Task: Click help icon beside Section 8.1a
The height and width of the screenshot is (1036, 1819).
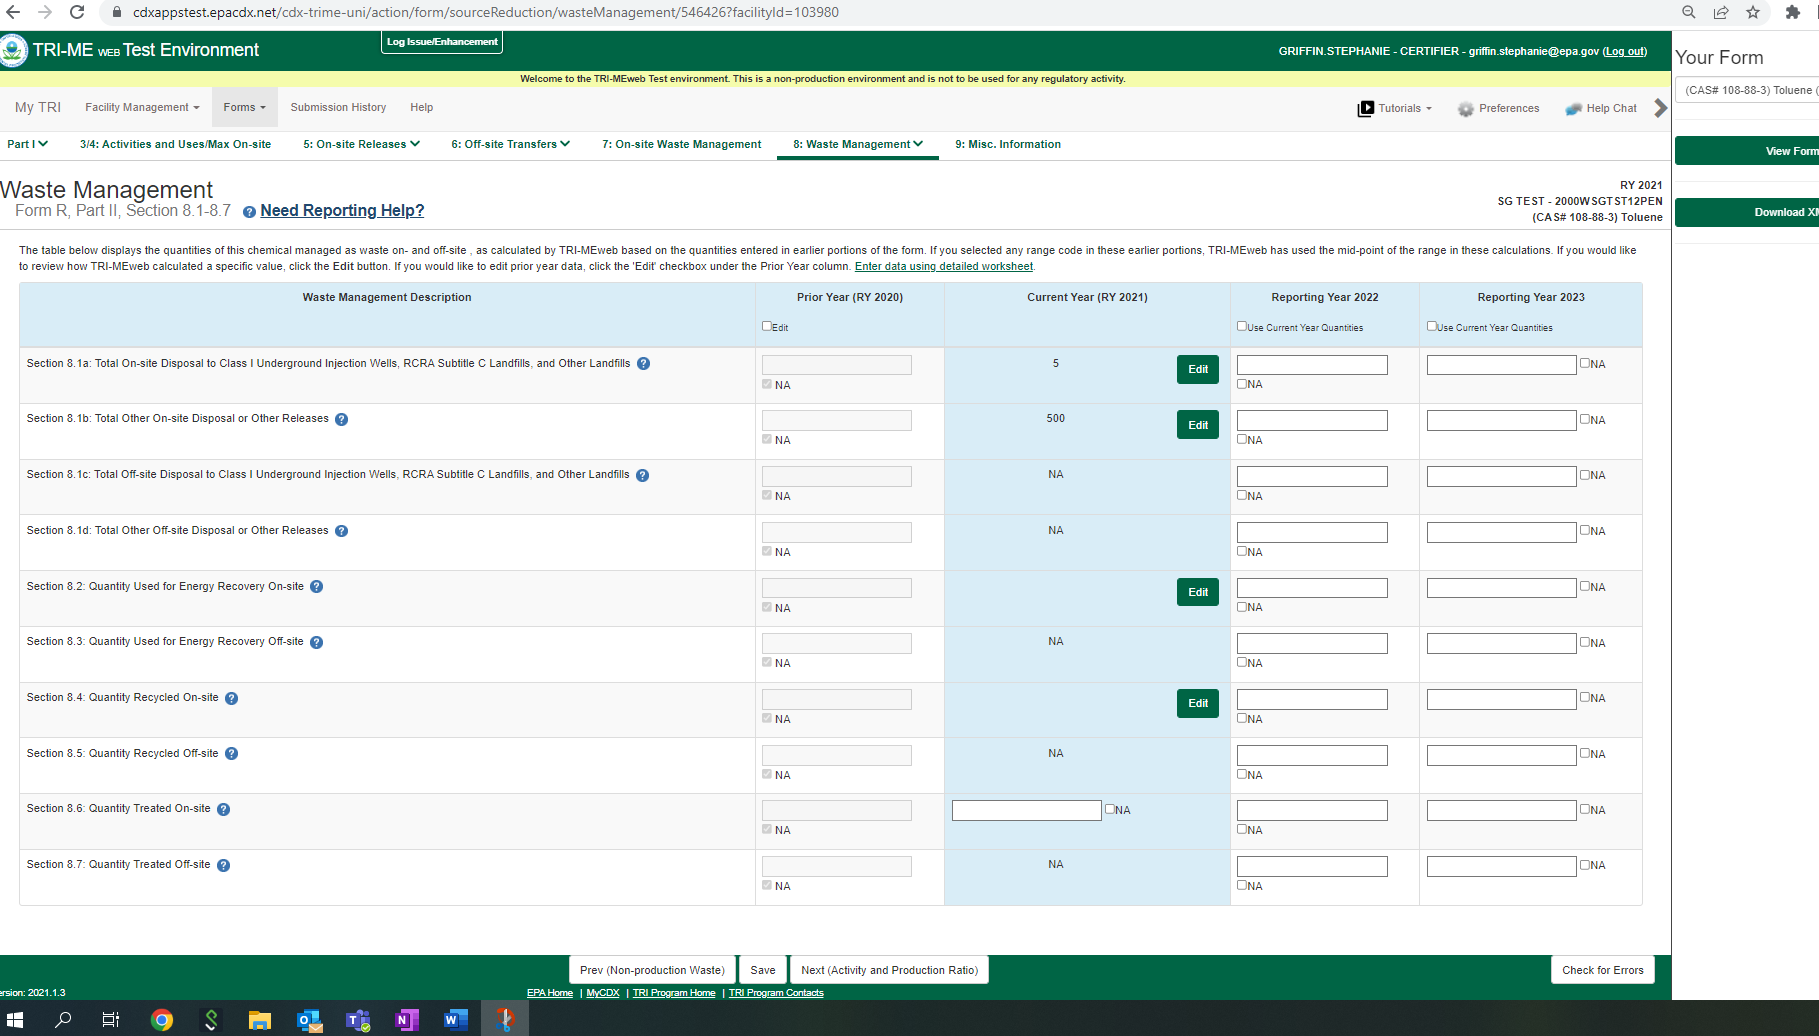Action: [643, 364]
